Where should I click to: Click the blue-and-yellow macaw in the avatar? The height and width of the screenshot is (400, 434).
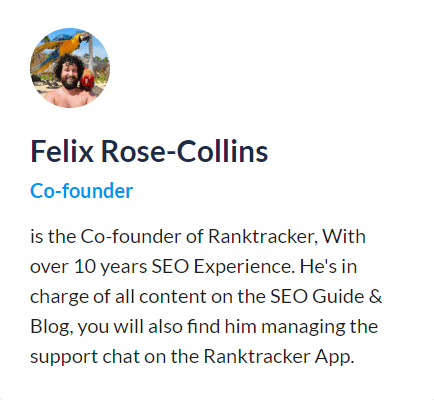(x=60, y=48)
